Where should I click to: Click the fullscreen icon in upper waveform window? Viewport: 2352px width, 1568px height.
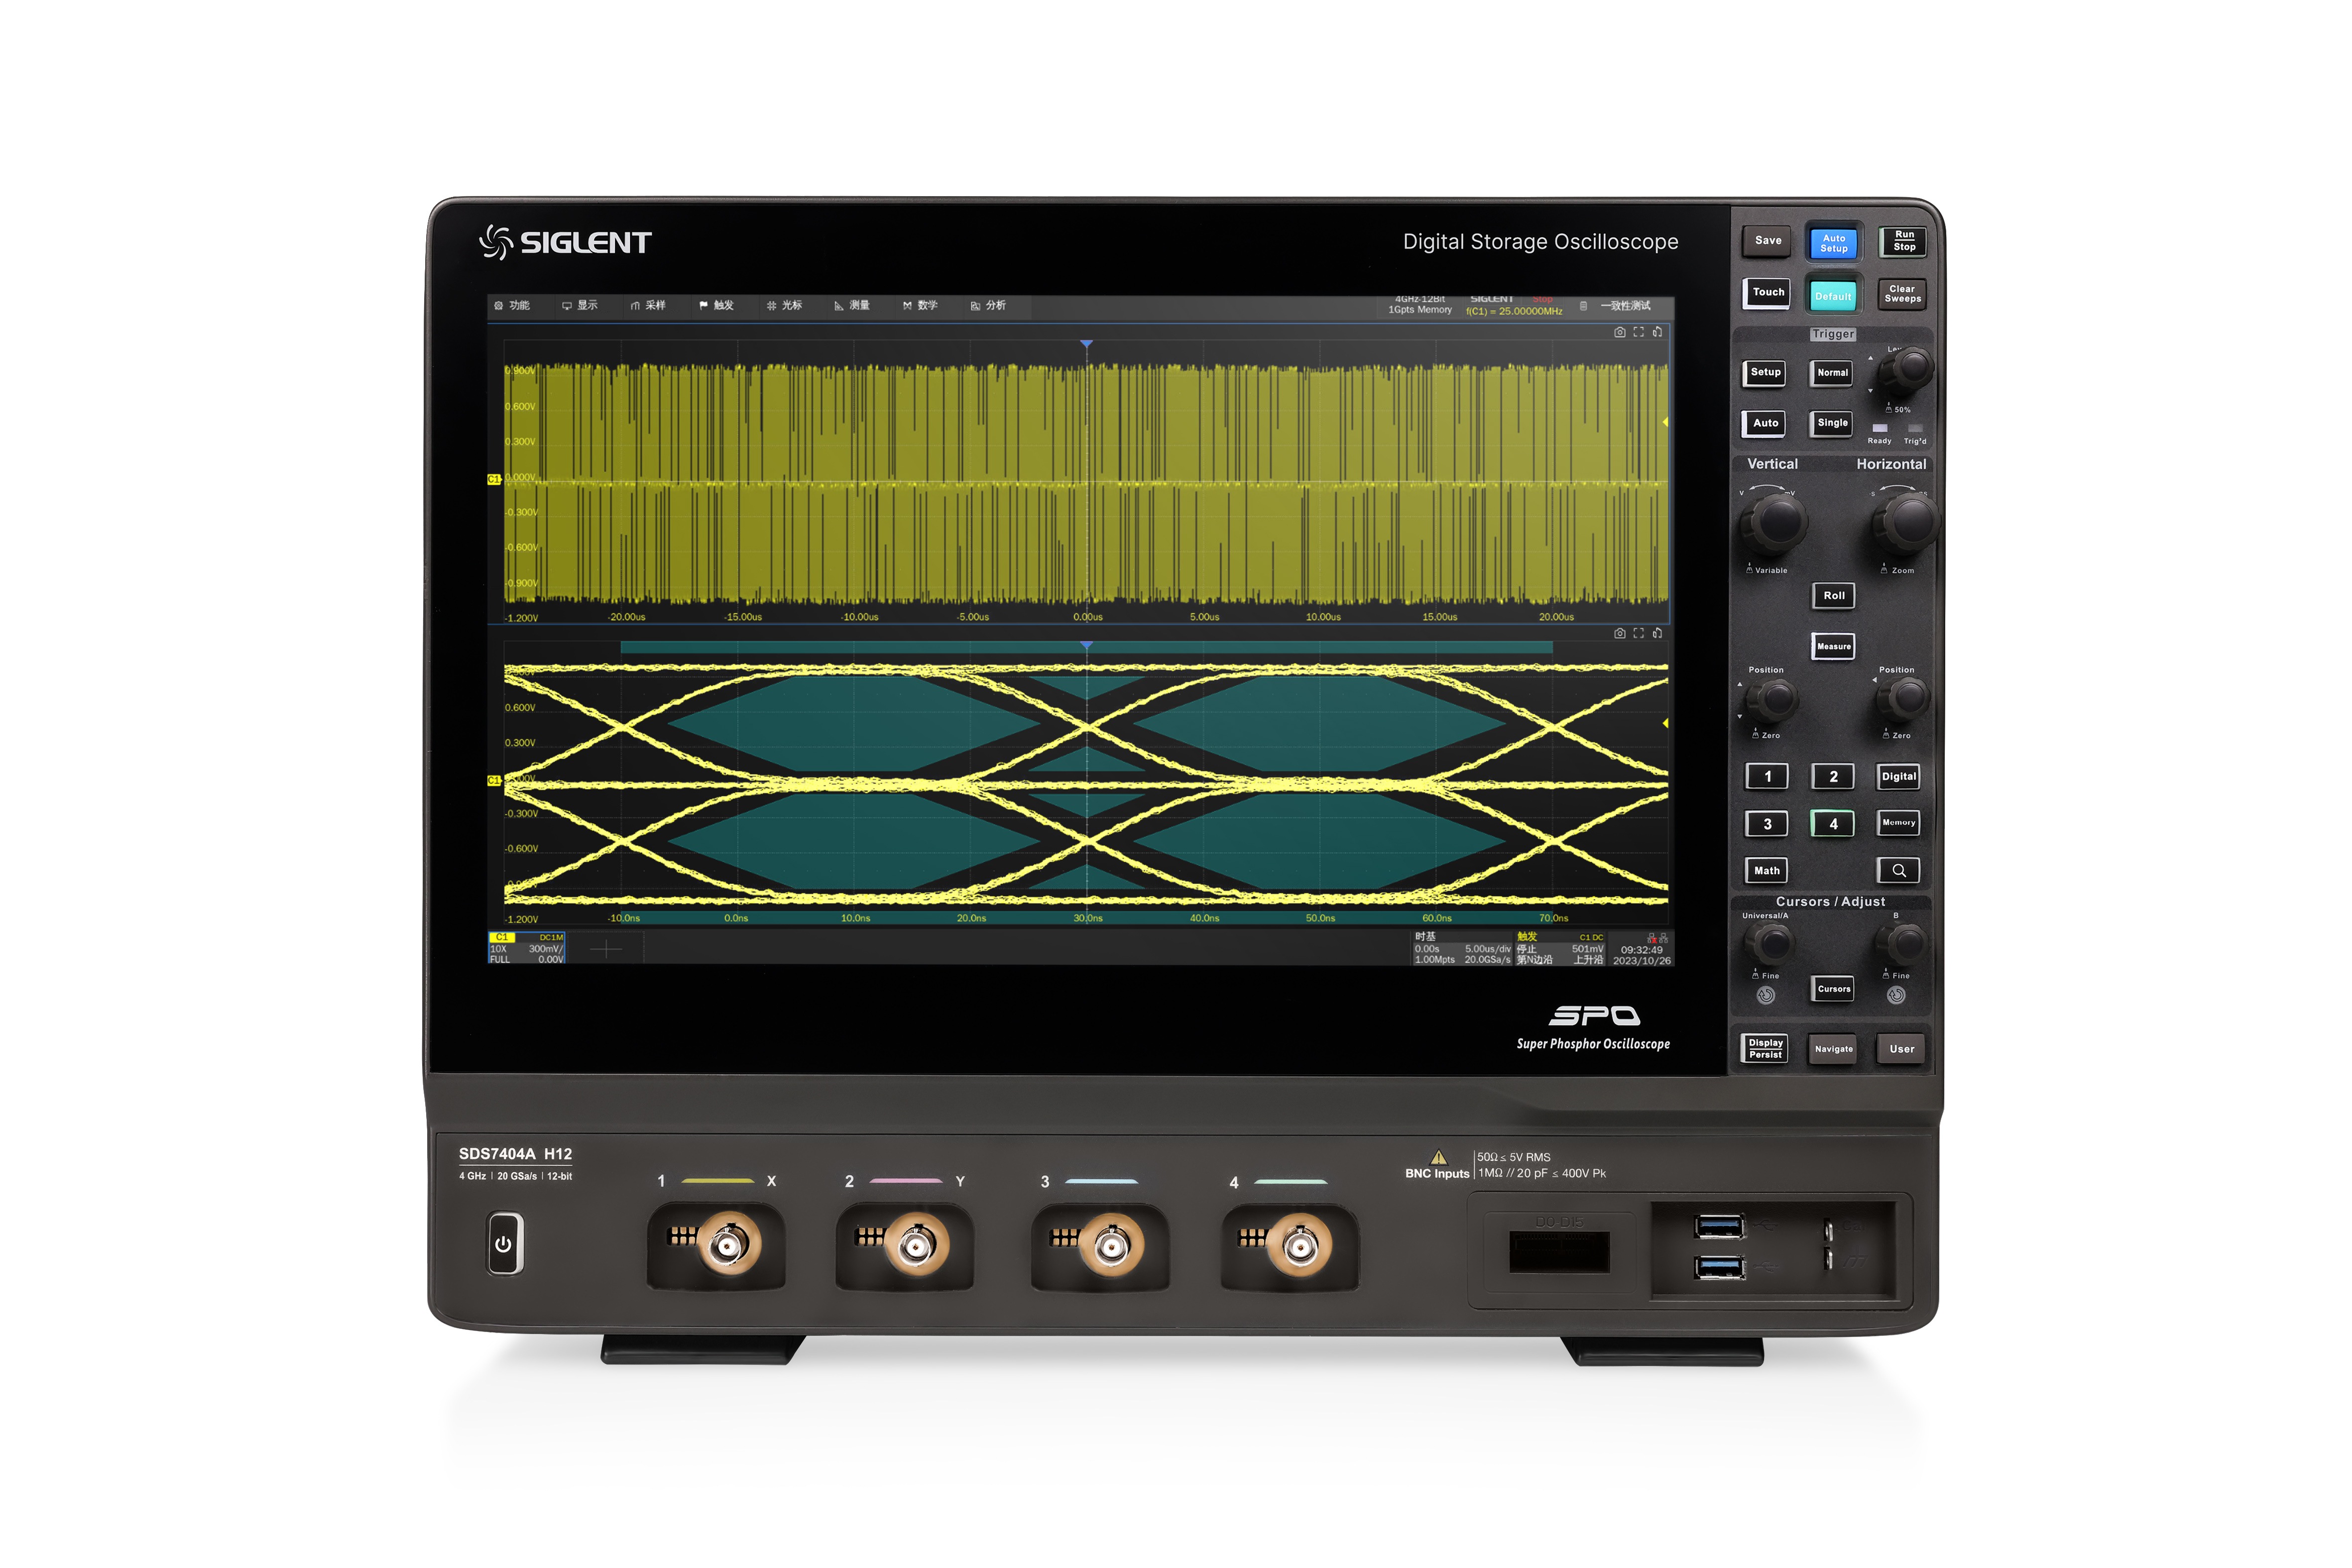coord(1639,332)
